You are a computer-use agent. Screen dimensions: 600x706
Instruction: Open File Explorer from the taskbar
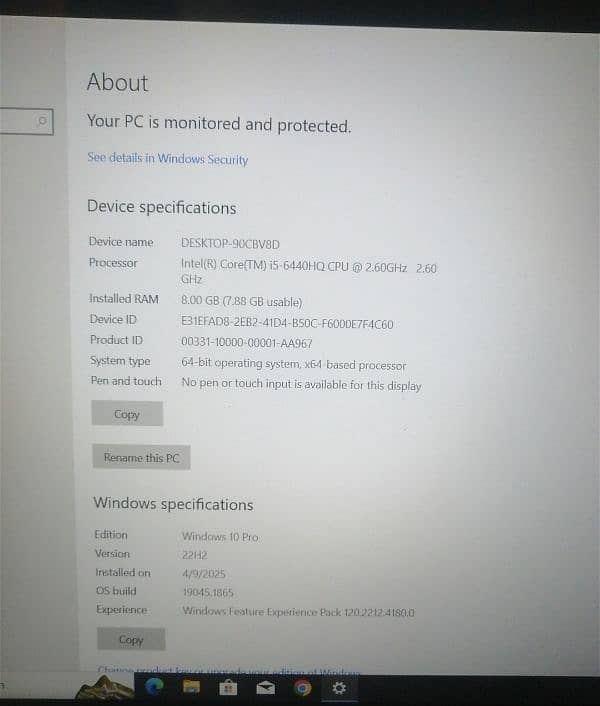[x=191, y=687]
